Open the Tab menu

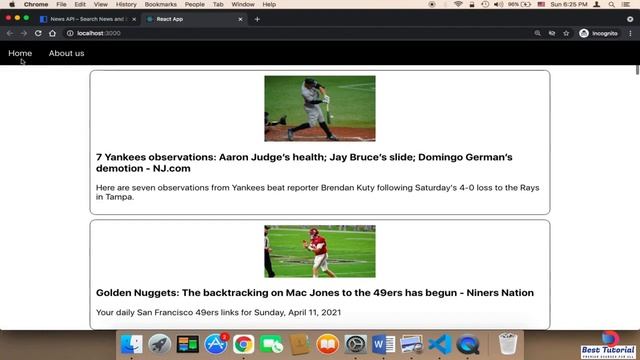pos(218,4)
